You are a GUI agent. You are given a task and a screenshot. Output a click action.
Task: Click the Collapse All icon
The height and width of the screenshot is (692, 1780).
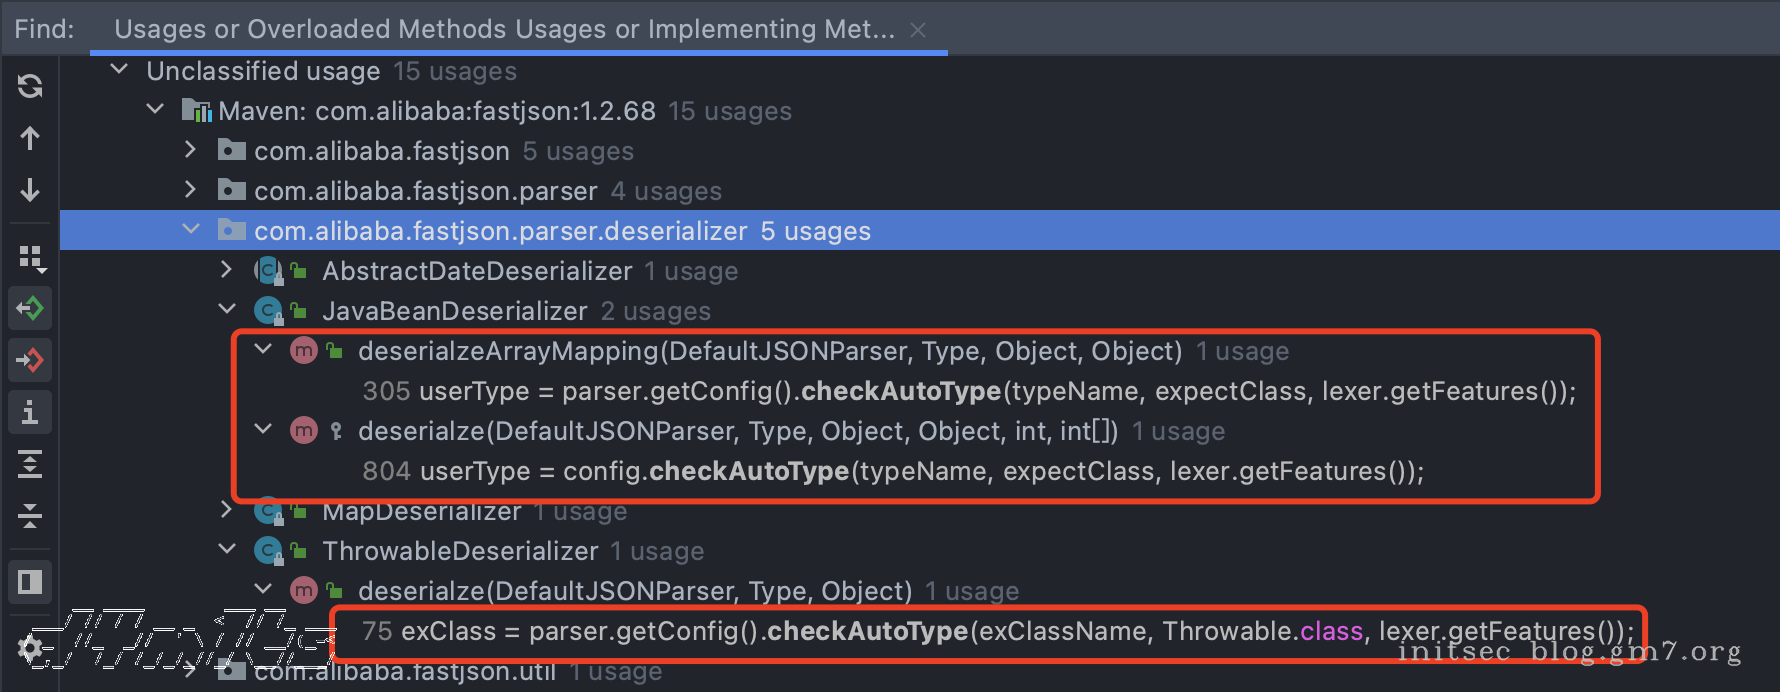[x=30, y=516]
